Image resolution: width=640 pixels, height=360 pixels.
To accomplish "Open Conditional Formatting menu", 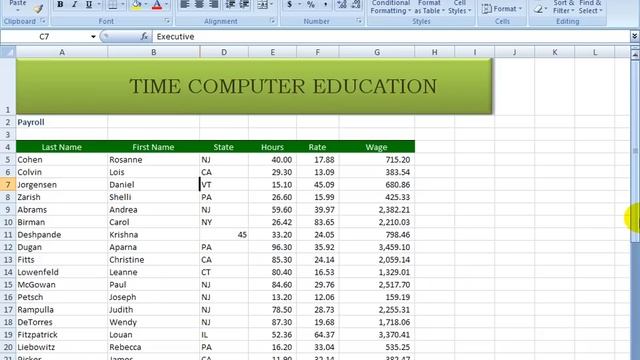I will pos(391,7).
